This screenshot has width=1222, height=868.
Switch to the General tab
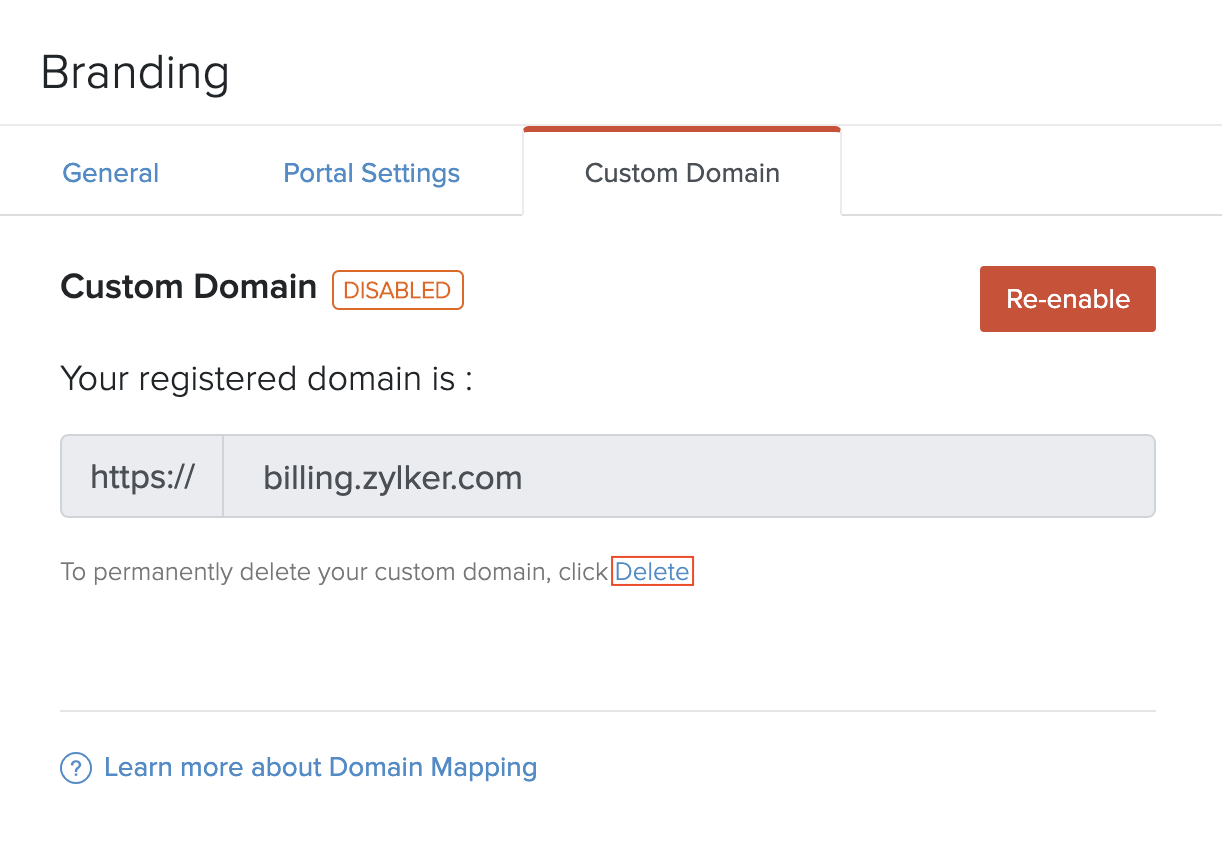(110, 173)
